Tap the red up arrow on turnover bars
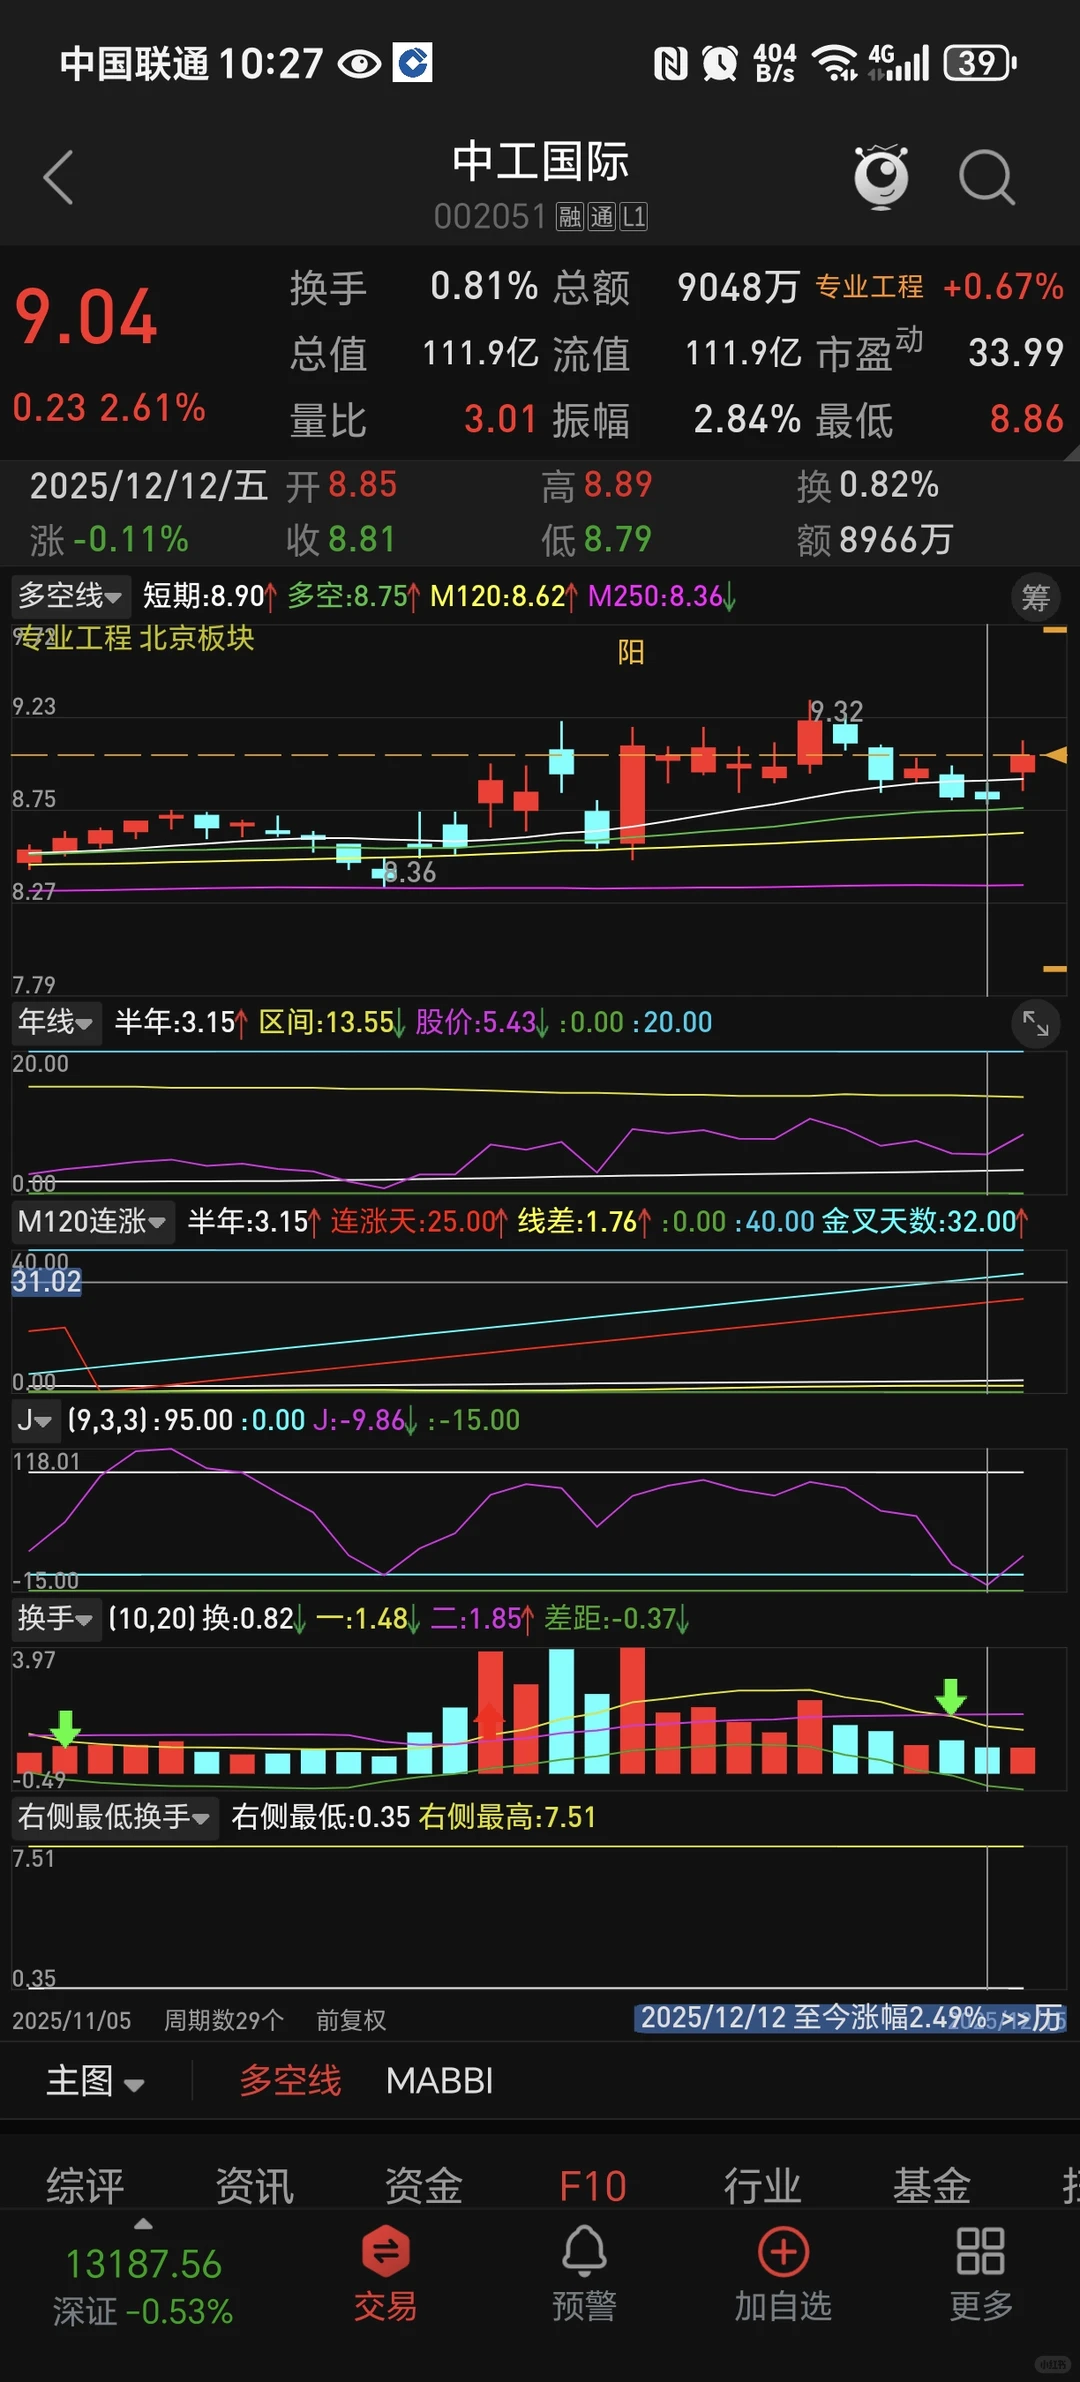The width and height of the screenshot is (1080, 2382). tap(489, 1720)
